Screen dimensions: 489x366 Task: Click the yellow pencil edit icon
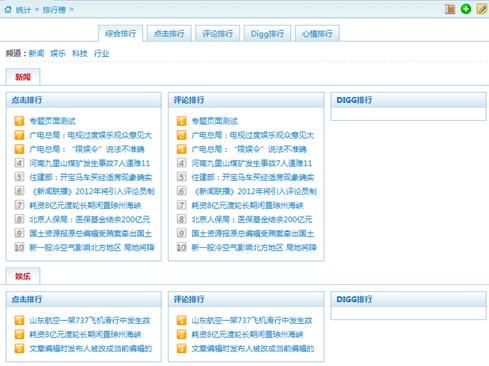pos(482,9)
